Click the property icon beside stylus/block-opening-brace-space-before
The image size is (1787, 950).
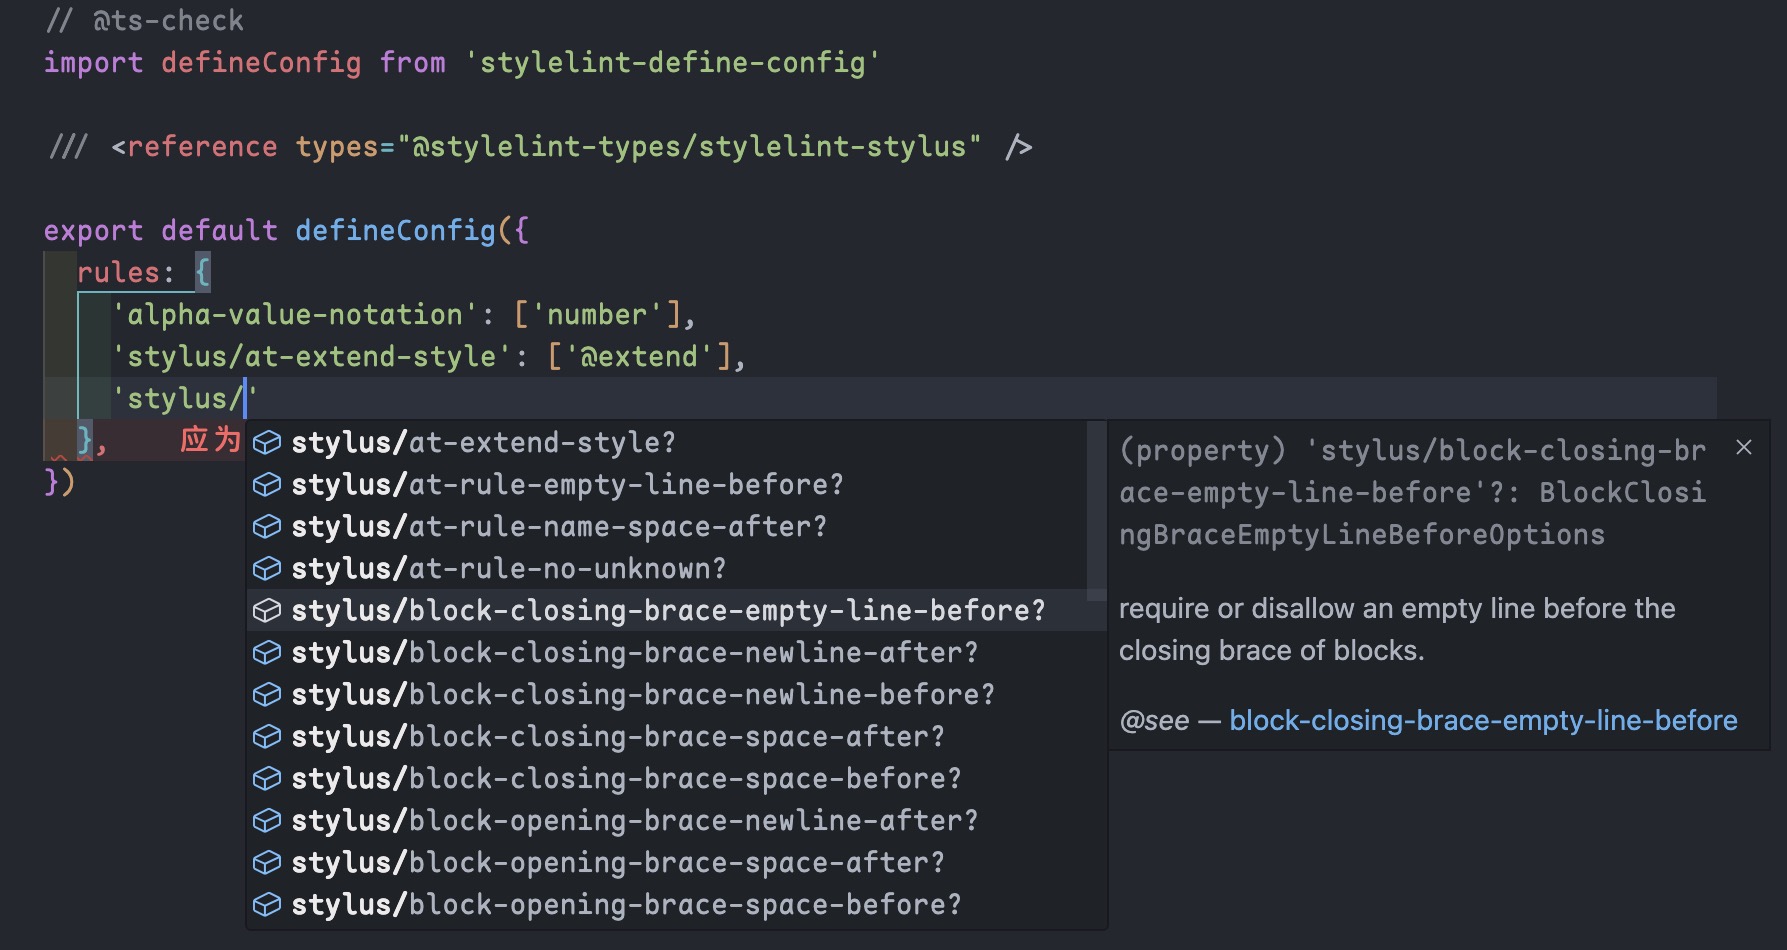(x=266, y=904)
